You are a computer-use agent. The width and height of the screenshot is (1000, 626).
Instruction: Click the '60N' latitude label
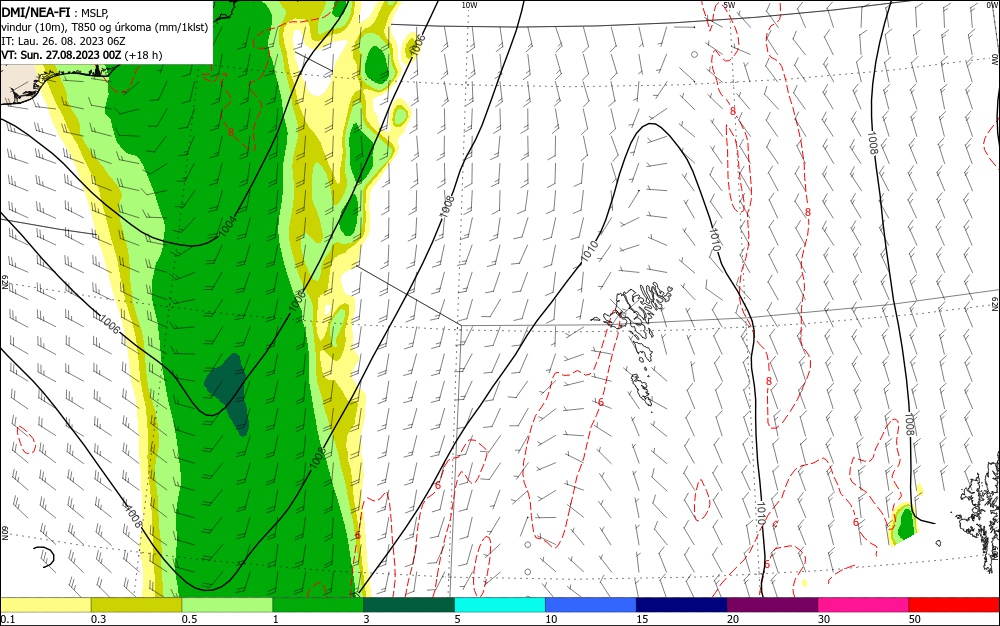(x=4, y=533)
